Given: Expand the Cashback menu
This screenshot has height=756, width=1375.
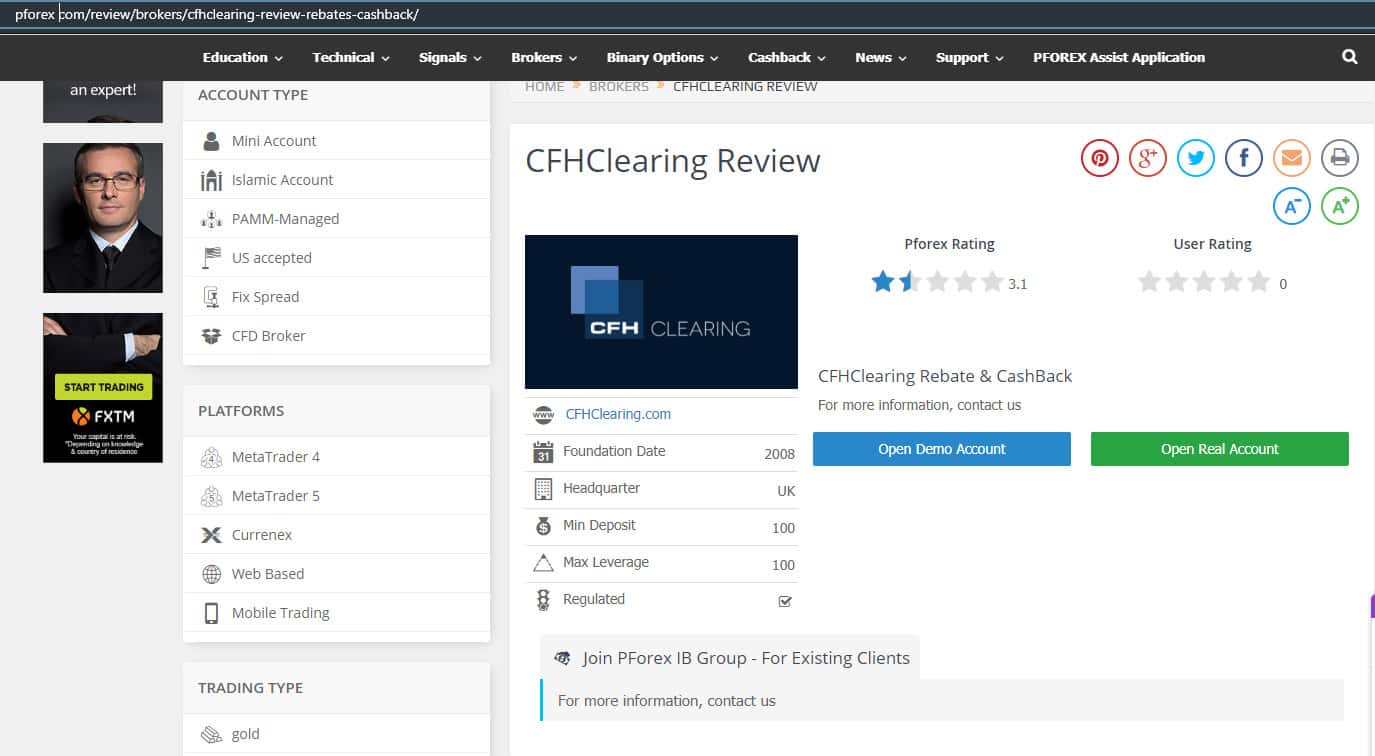Looking at the screenshot, I should point(786,58).
